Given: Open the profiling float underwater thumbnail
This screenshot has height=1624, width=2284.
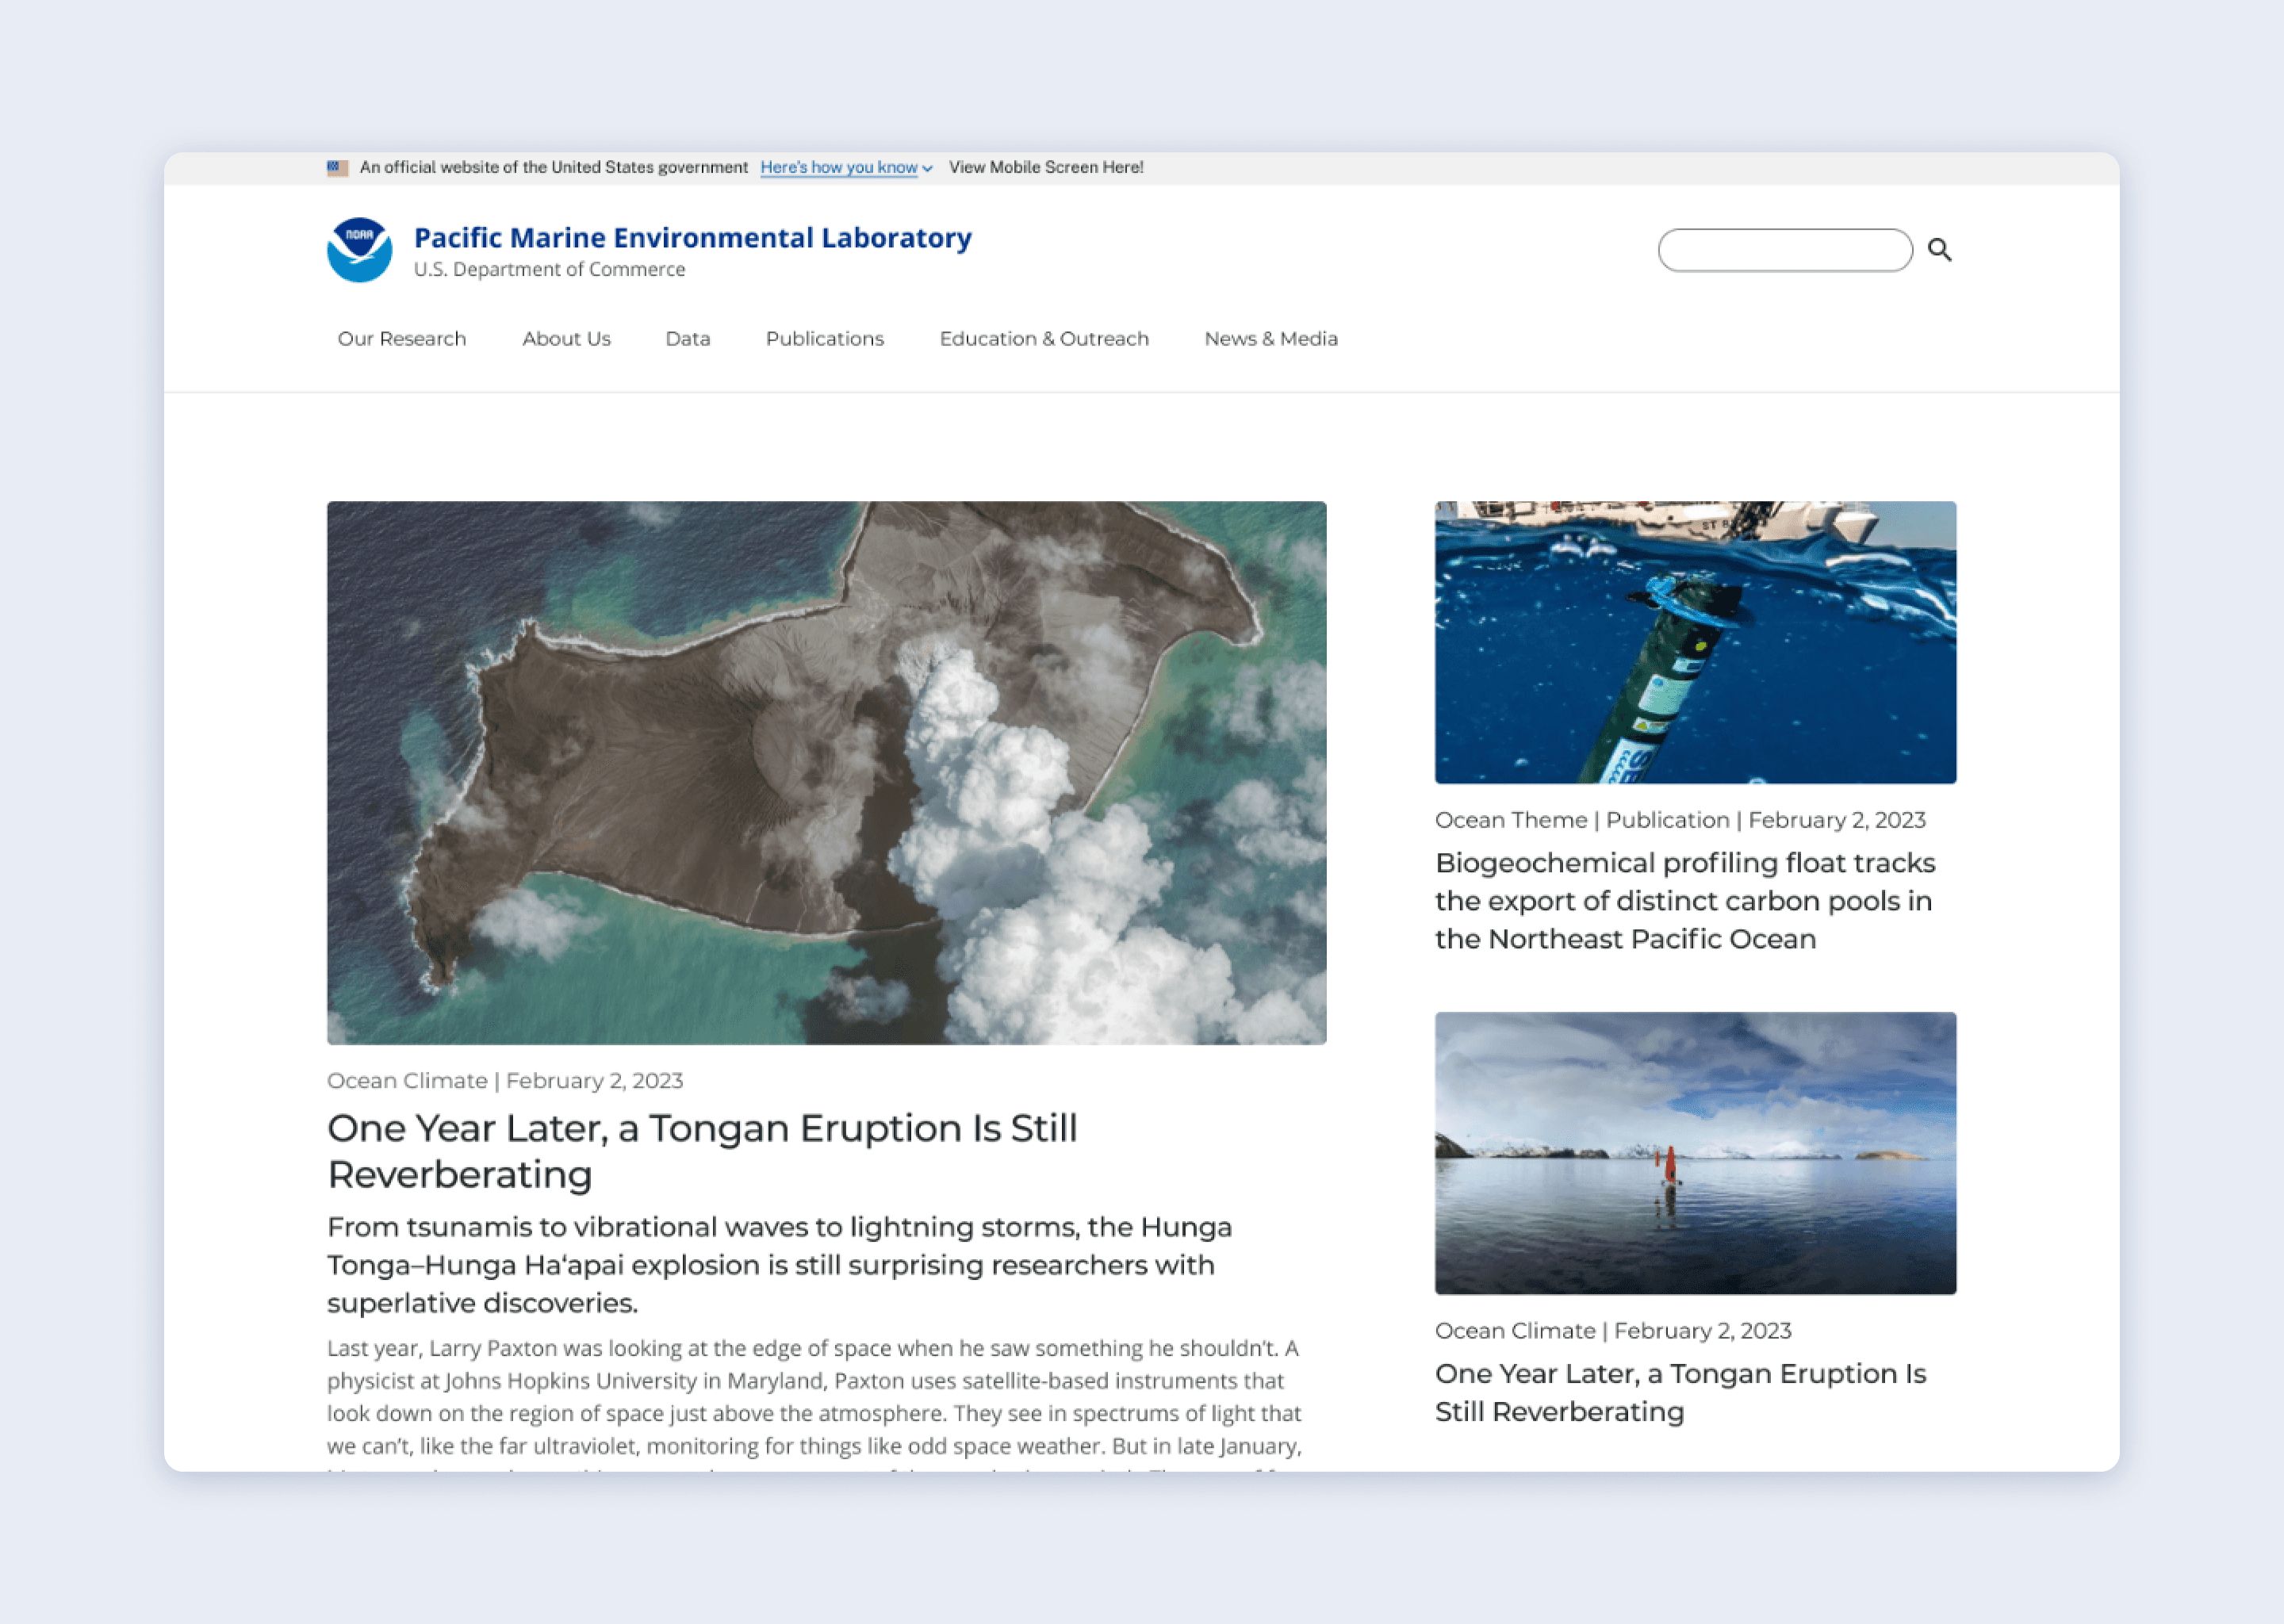Looking at the screenshot, I should (x=1695, y=642).
